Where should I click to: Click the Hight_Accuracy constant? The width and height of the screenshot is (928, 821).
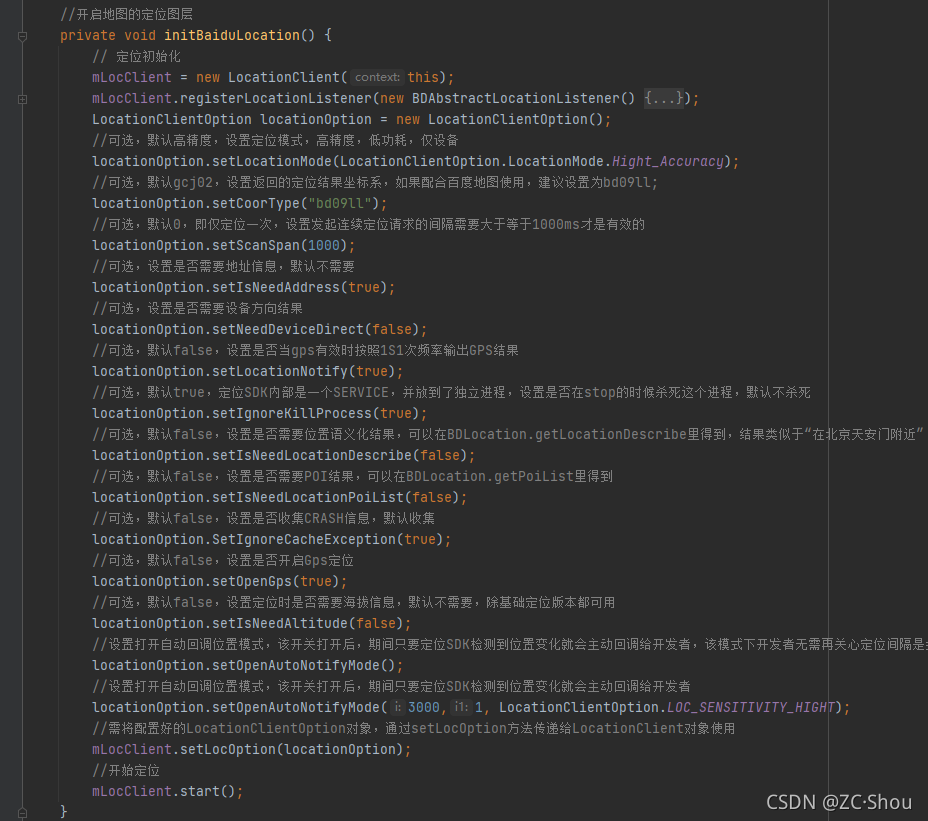pos(668,162)
